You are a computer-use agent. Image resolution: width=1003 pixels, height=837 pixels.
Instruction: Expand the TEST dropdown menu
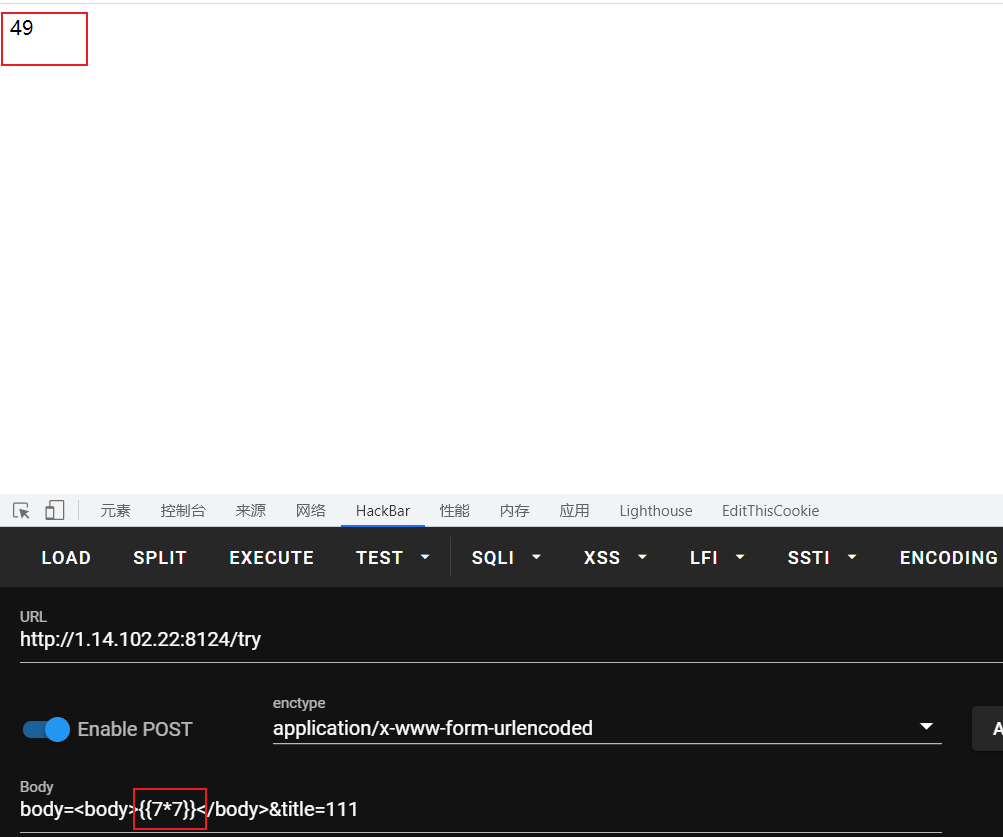[393, 558]
